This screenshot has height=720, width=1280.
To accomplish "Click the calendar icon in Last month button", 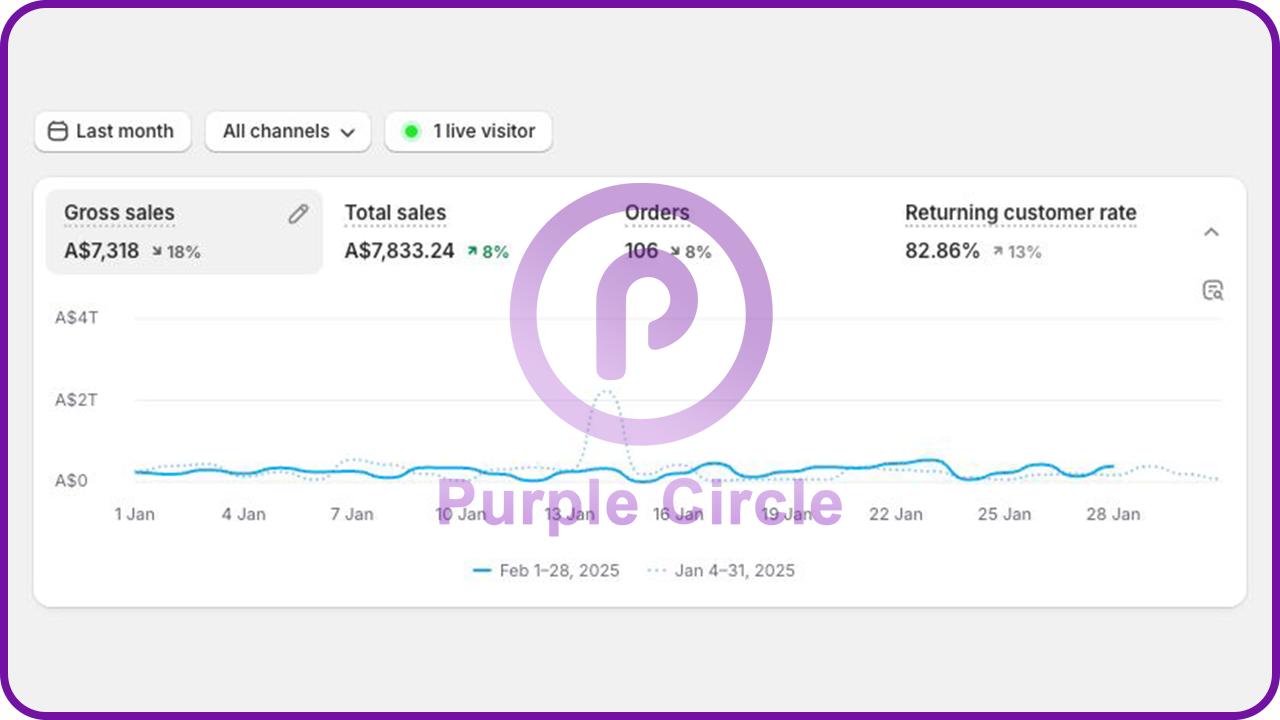I will [x=58, y=131].
